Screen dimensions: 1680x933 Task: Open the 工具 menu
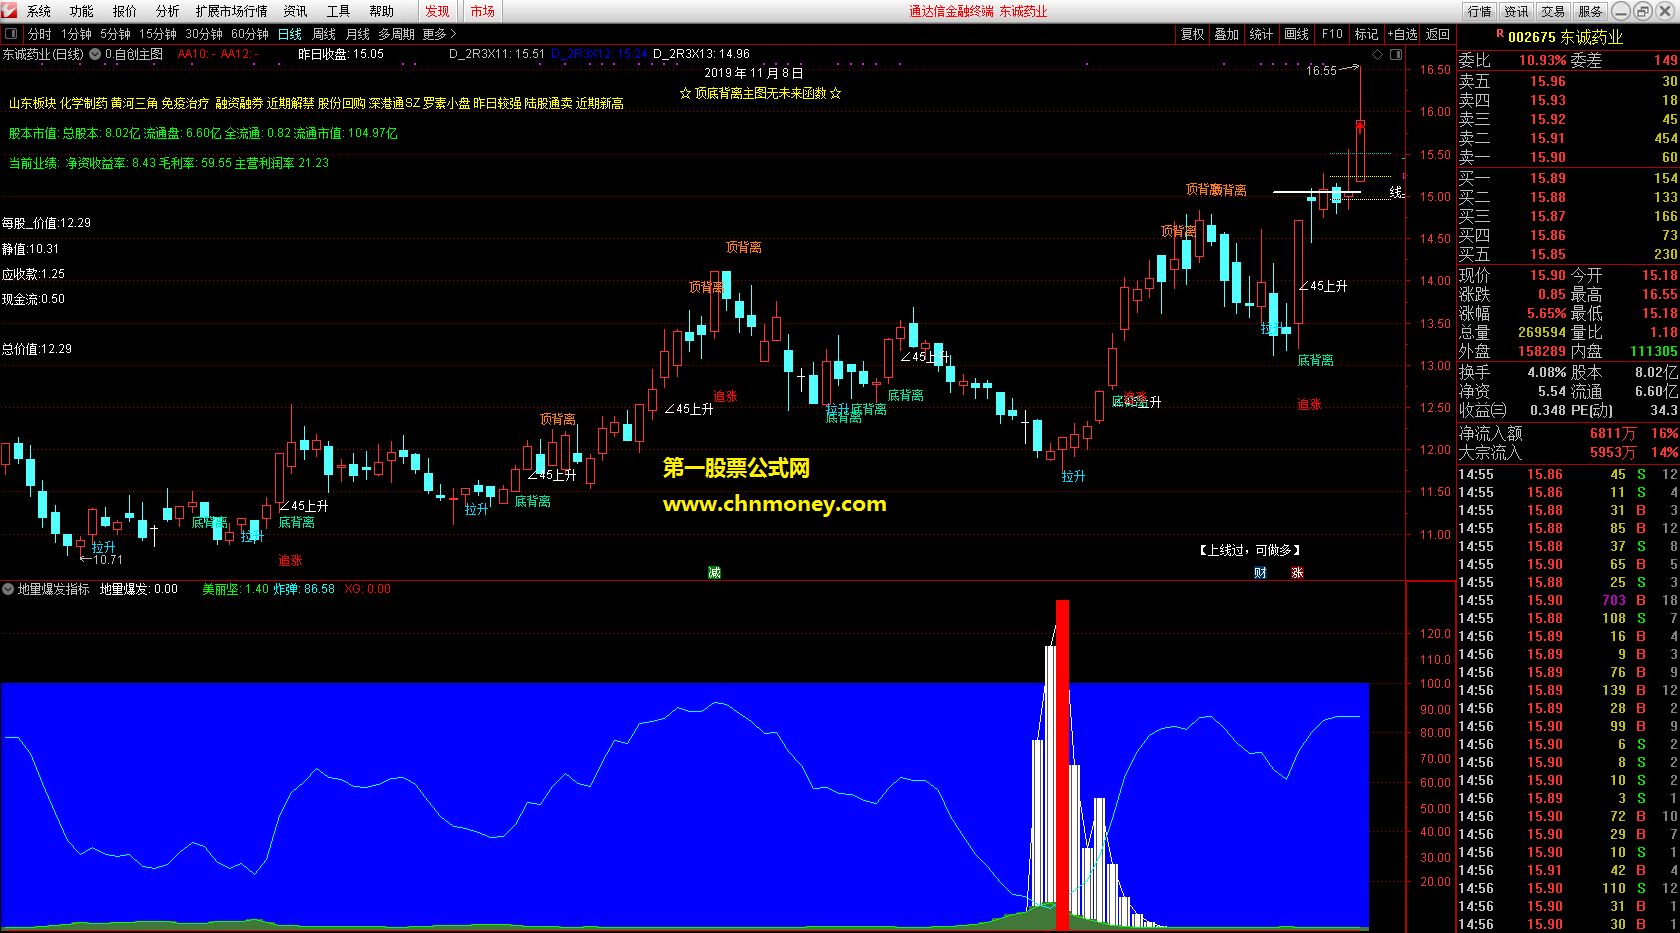click(338, 11)
